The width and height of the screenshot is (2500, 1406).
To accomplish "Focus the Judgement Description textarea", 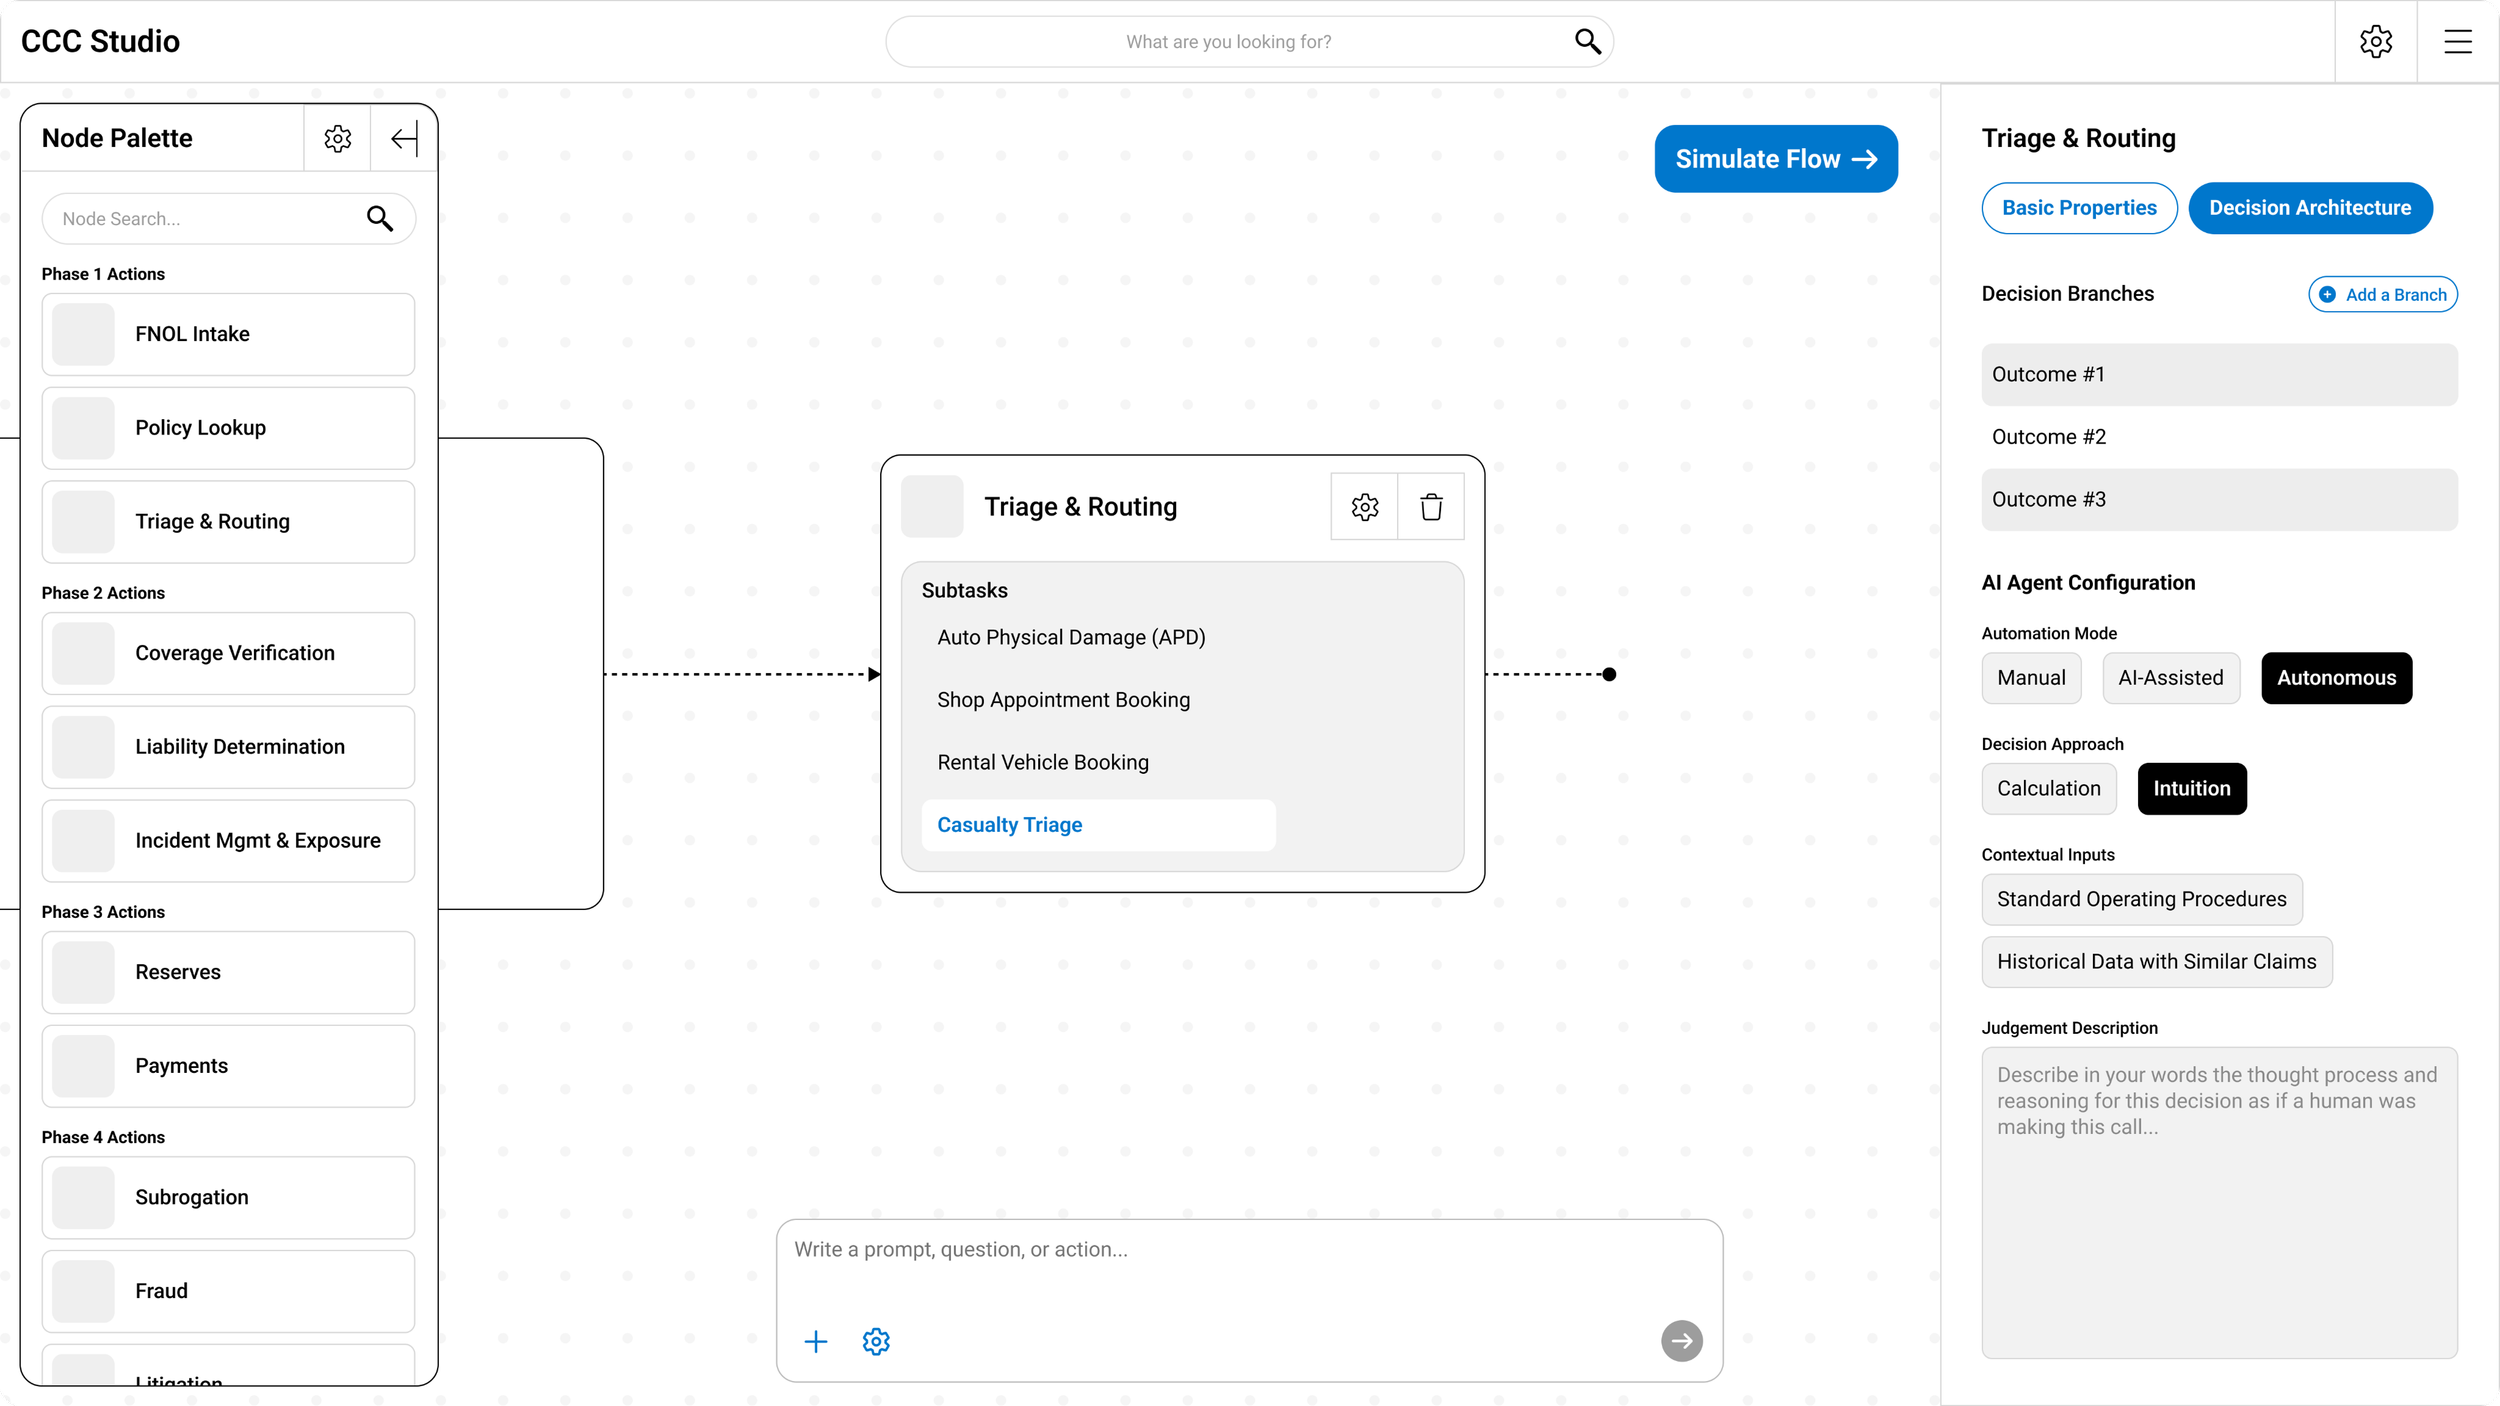I will pyautogui.click(x=2219, y=1202).
